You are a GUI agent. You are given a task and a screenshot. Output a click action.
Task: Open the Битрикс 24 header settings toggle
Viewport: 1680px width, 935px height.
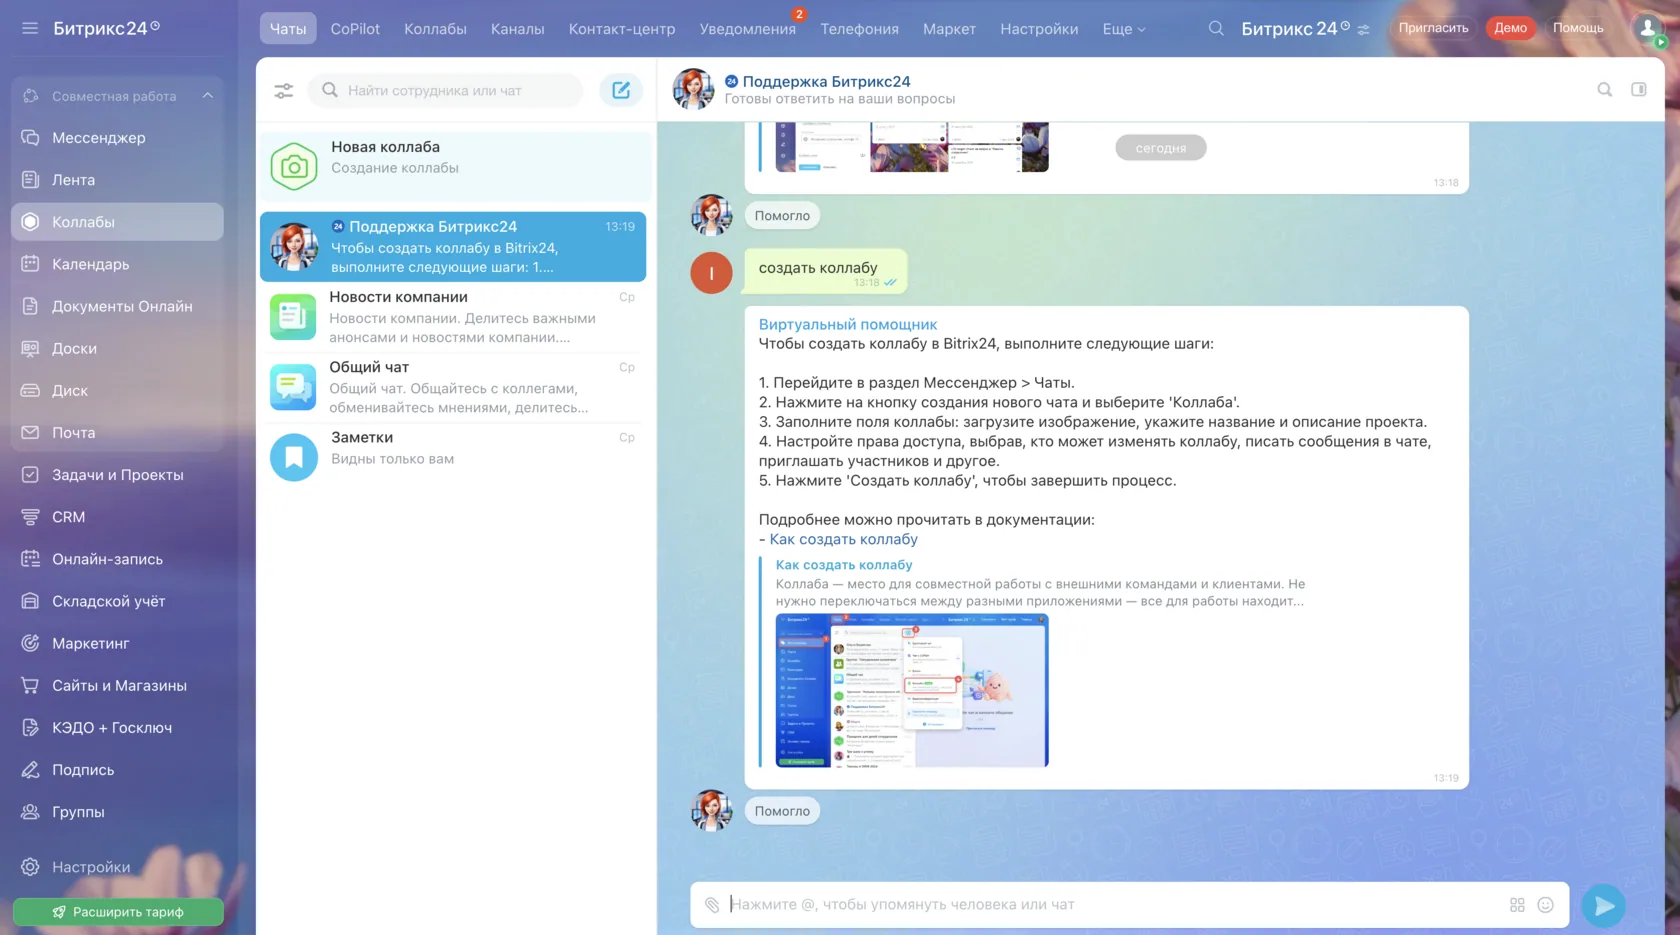pyautogui.click(x=1364, y=30)
